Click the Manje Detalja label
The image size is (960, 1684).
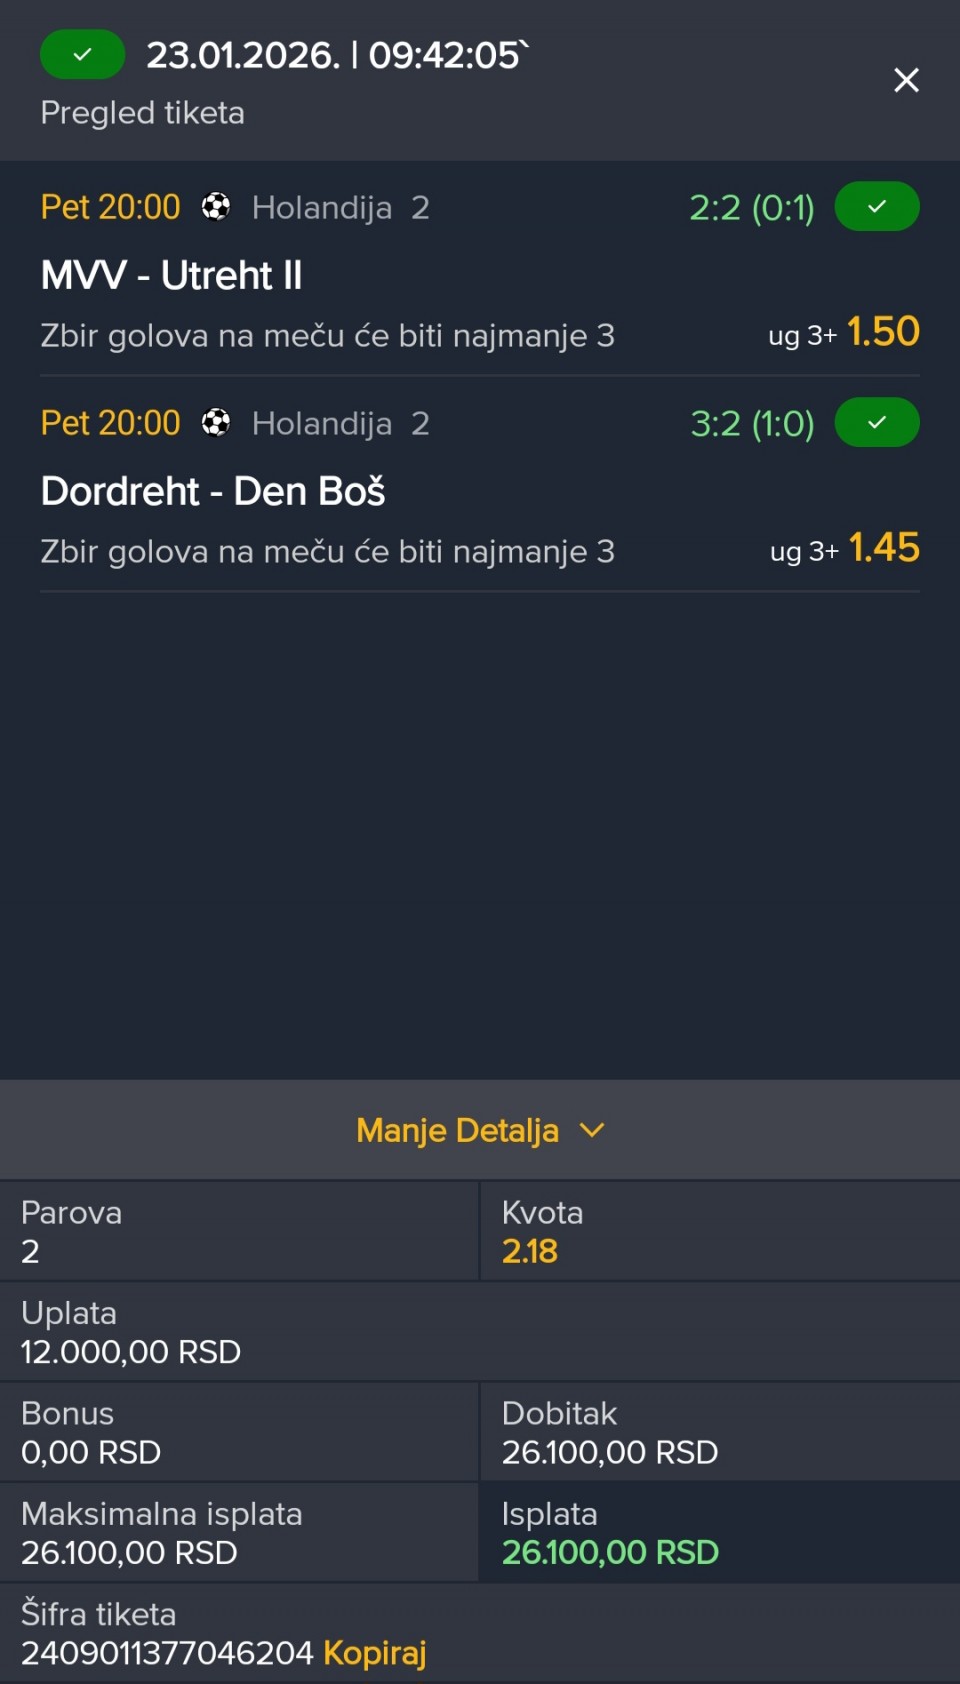click(457, 1130)
